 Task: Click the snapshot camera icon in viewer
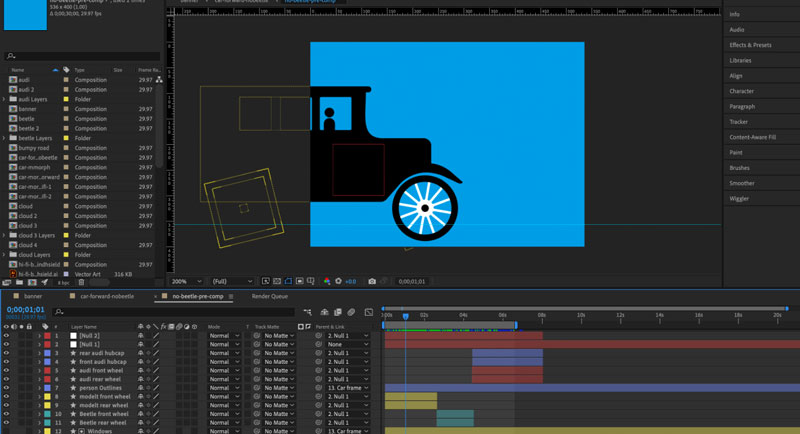(x=372, y=282)
